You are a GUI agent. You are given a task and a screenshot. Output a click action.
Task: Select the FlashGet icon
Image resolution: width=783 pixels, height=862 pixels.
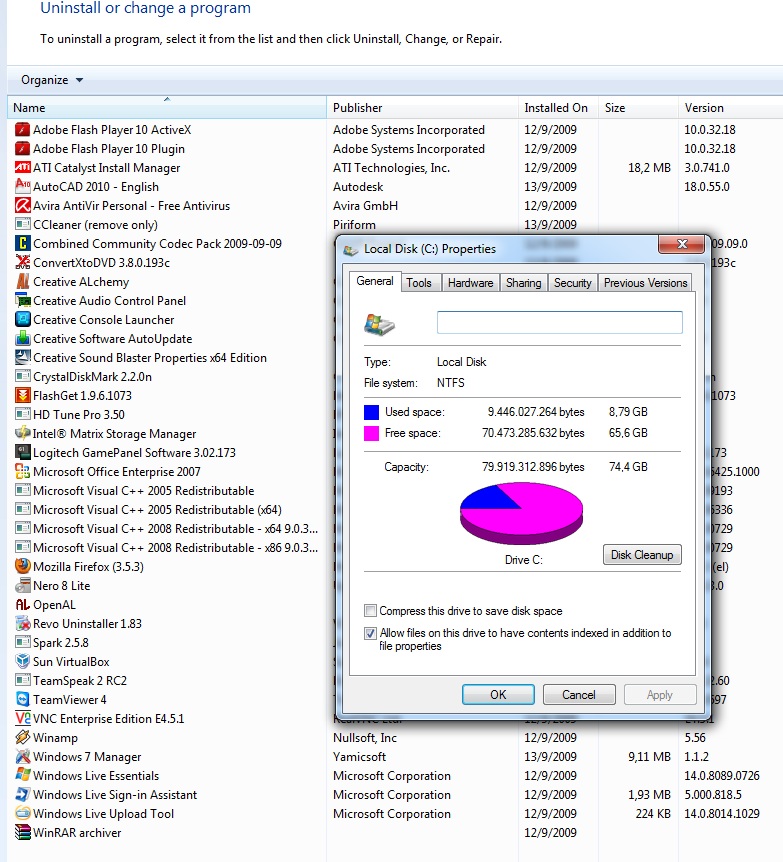pos(23,395)
